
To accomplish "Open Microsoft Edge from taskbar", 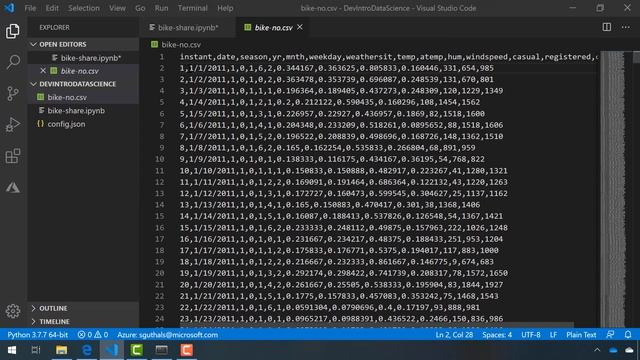I will click(87, 350).
